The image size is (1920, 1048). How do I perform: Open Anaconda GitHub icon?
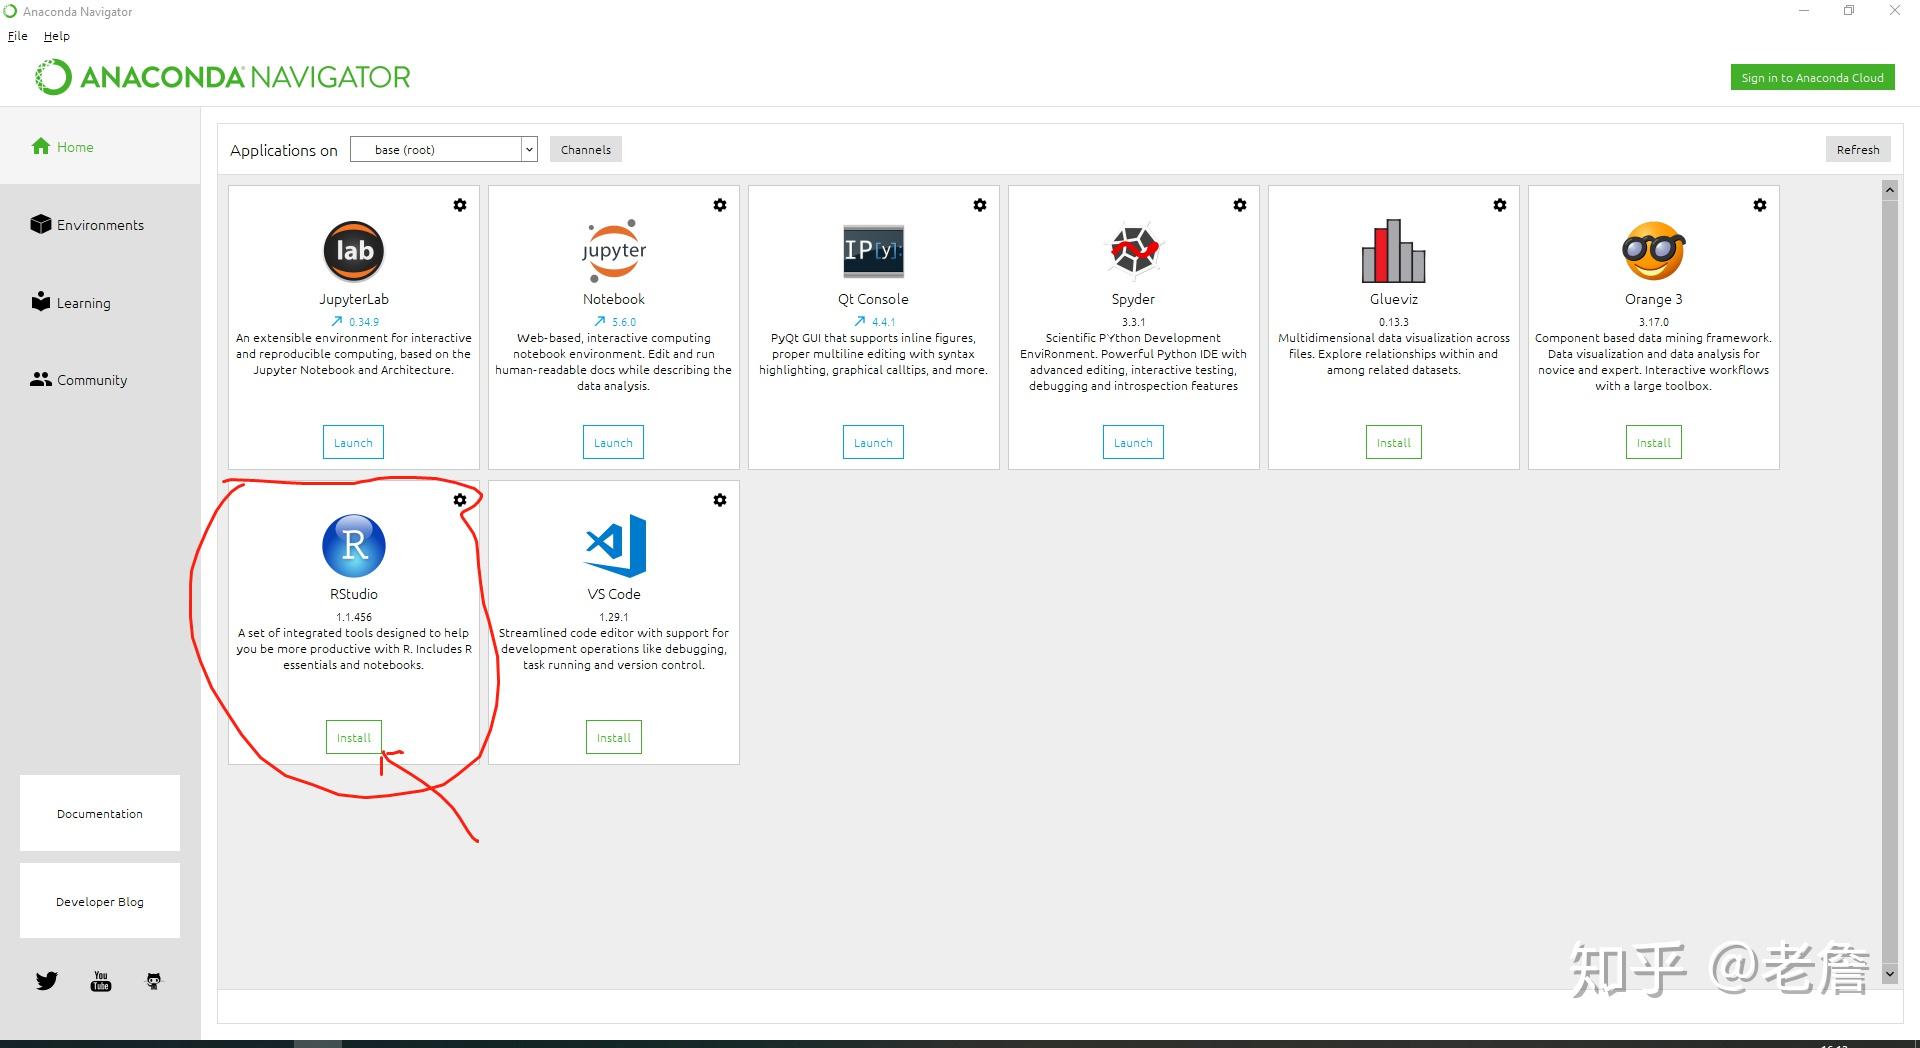154,981
